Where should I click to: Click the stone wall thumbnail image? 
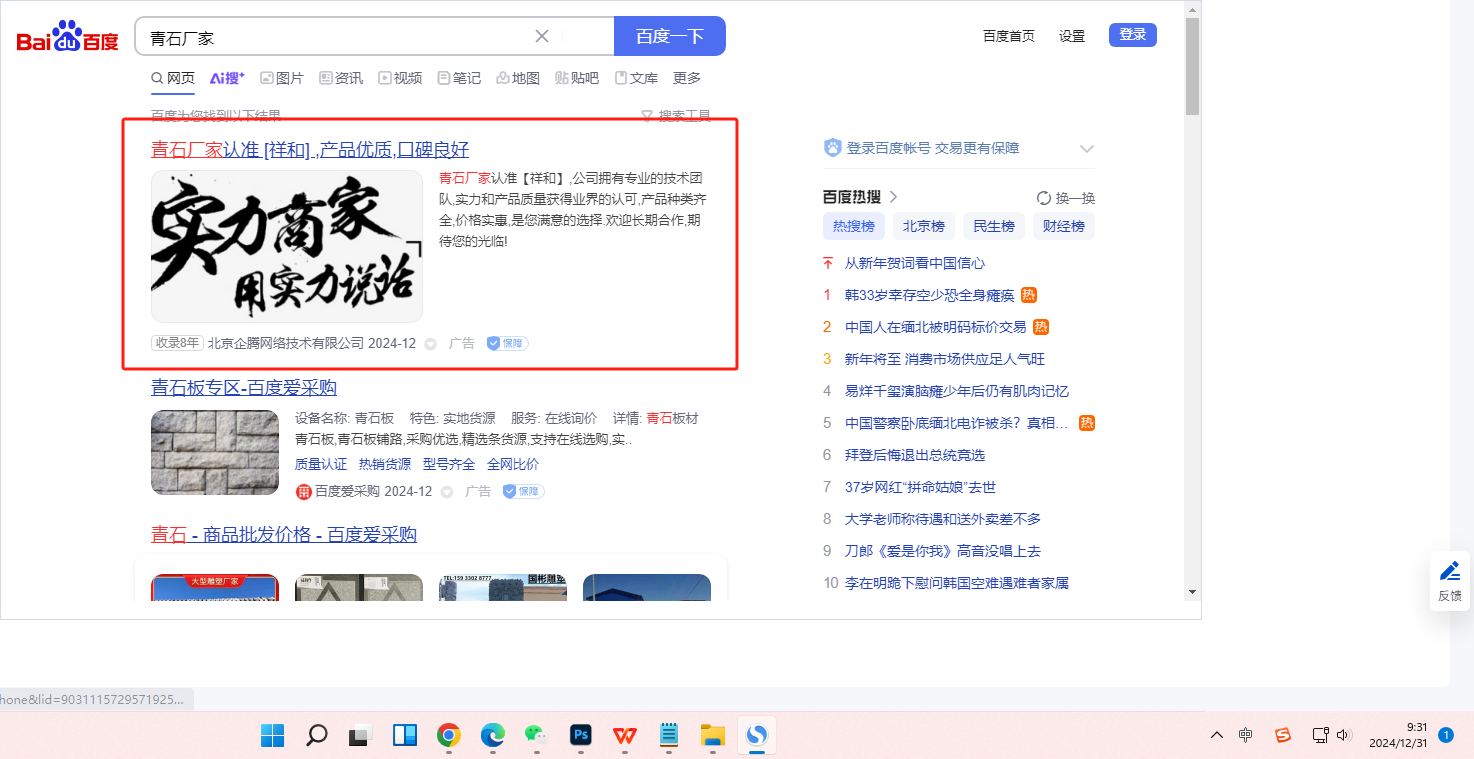(x=215, y=452)
